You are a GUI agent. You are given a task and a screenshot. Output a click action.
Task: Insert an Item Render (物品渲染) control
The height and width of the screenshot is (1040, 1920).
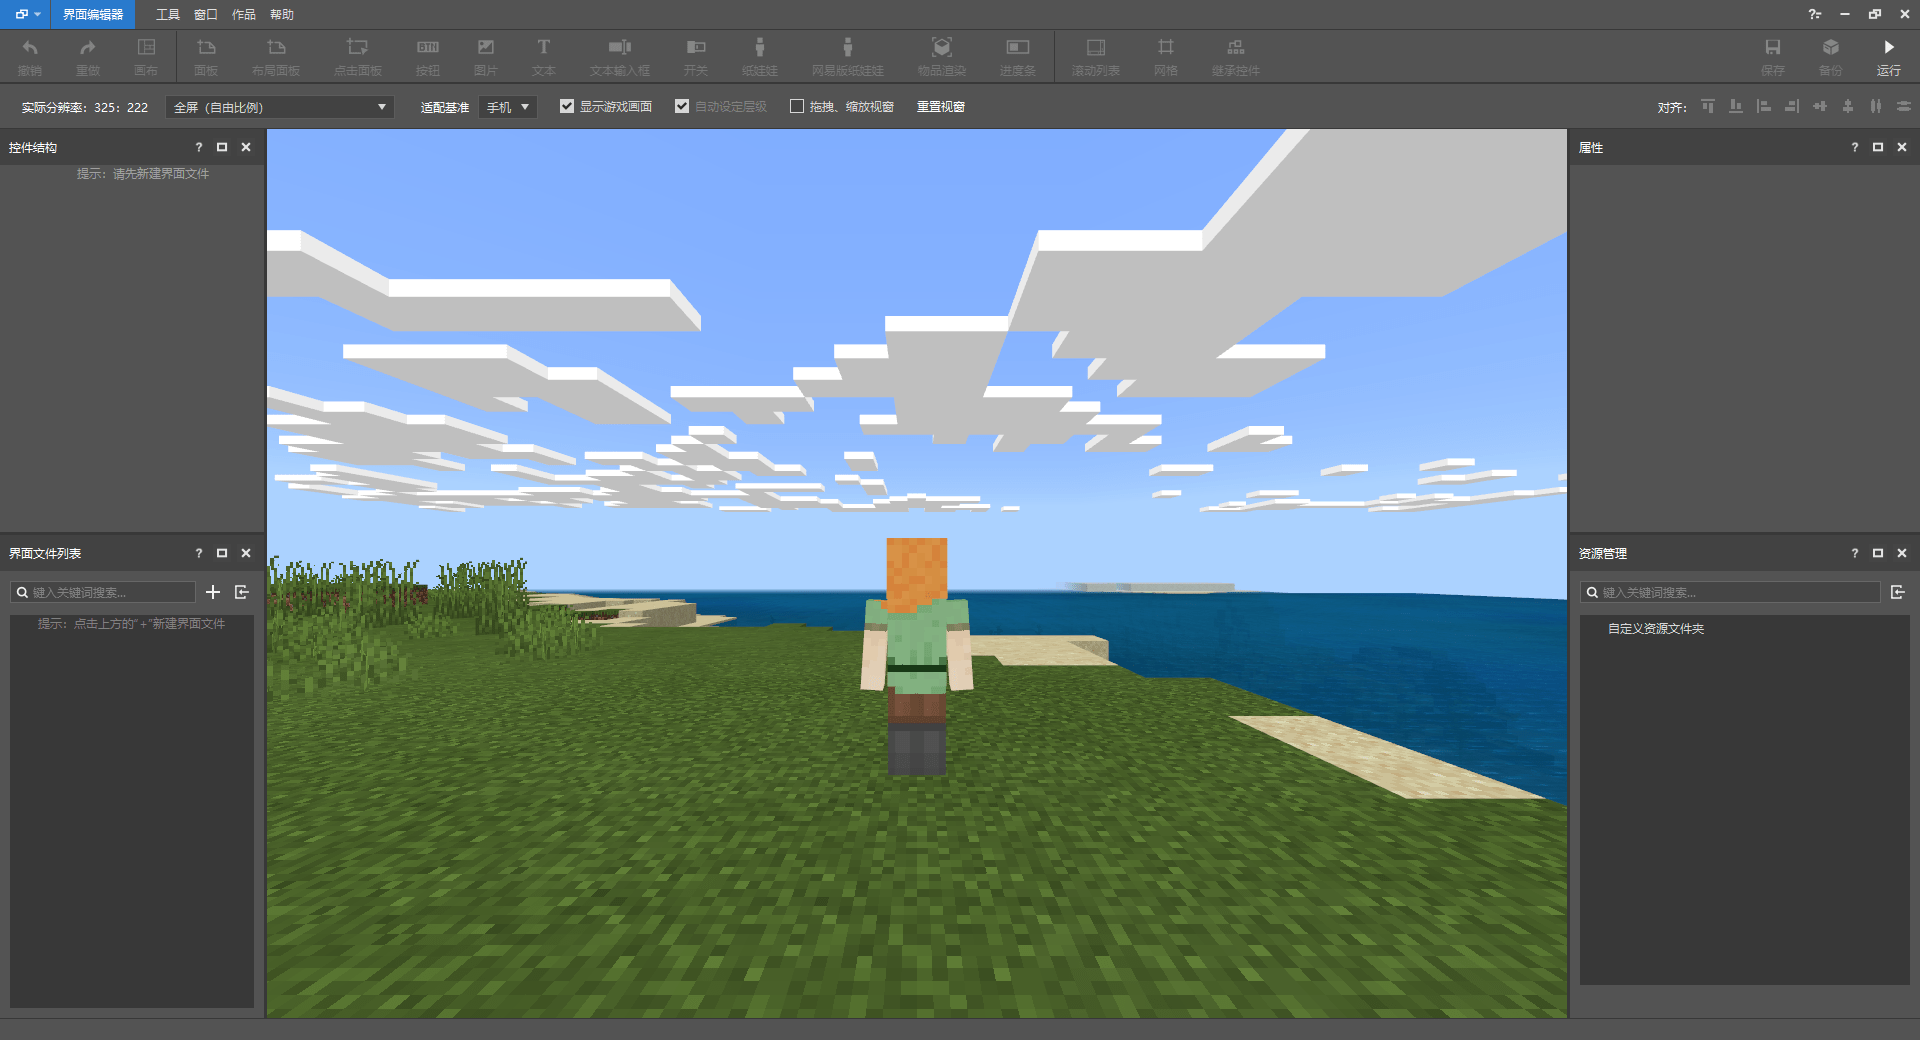pos(942,56)
